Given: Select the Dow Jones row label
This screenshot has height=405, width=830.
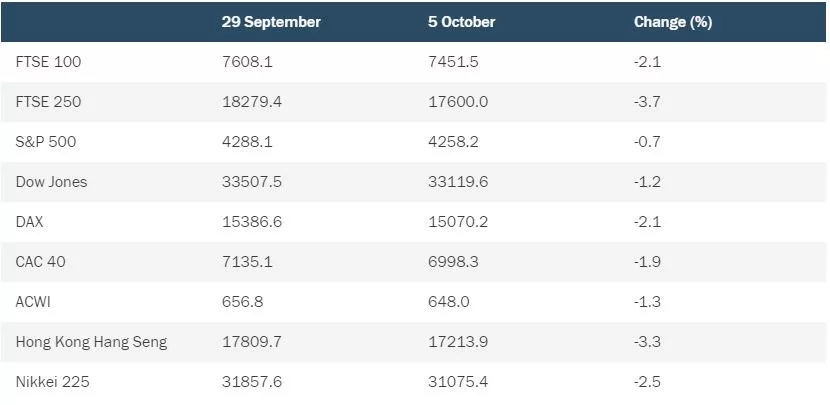Looking at the screenshot, I should point(51,182).
